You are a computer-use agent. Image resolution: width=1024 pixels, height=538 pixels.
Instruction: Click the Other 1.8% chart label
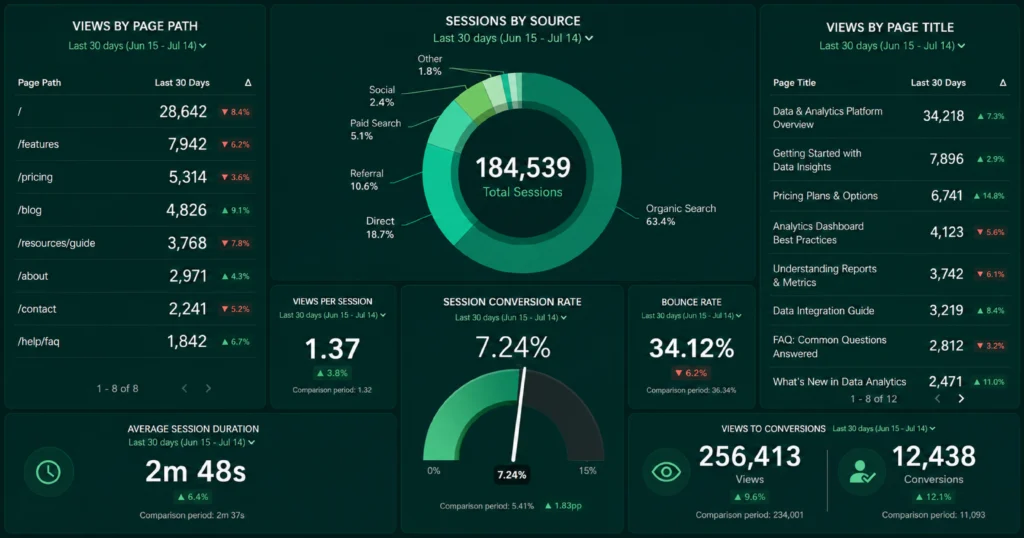coord(430,65)
